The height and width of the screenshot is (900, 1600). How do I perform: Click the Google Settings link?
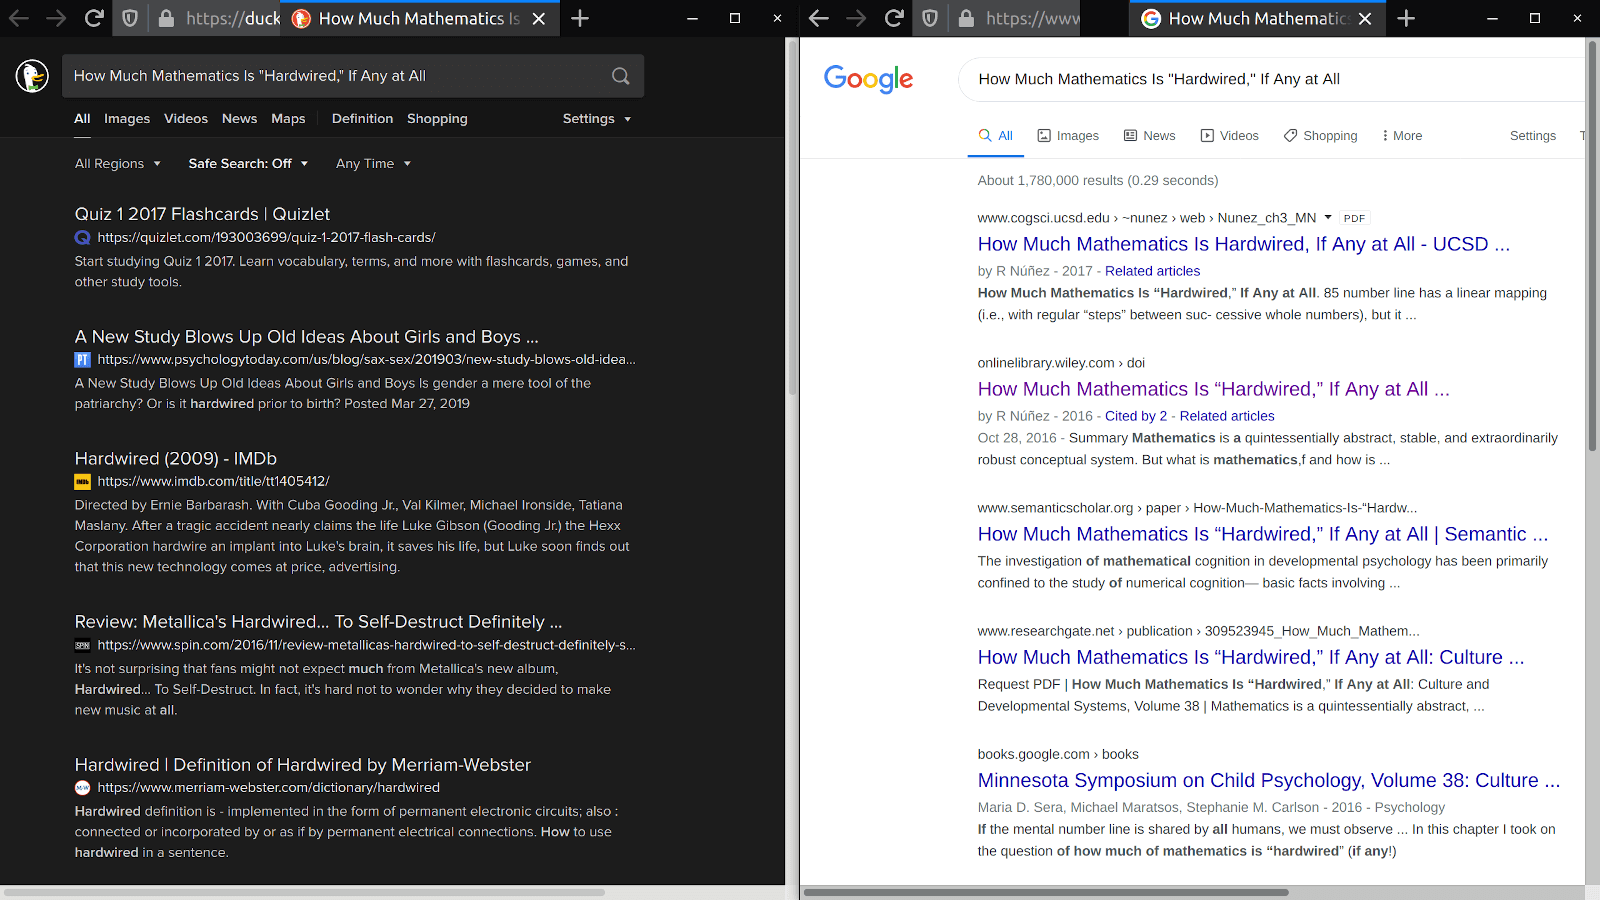[x=1533, y=136]
